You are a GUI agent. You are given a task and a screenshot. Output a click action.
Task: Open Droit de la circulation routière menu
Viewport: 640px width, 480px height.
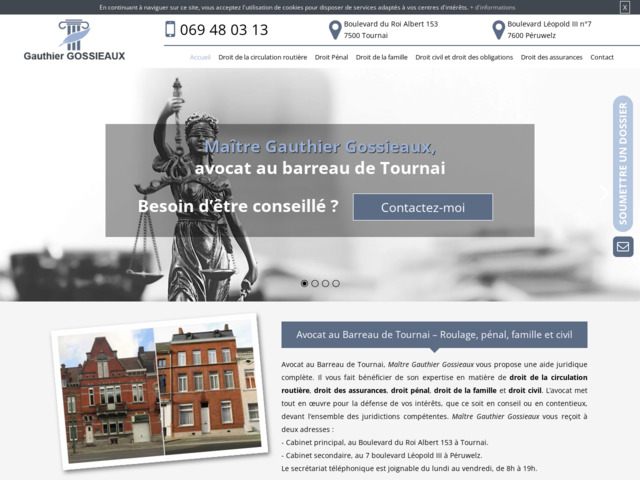point(262,58)
